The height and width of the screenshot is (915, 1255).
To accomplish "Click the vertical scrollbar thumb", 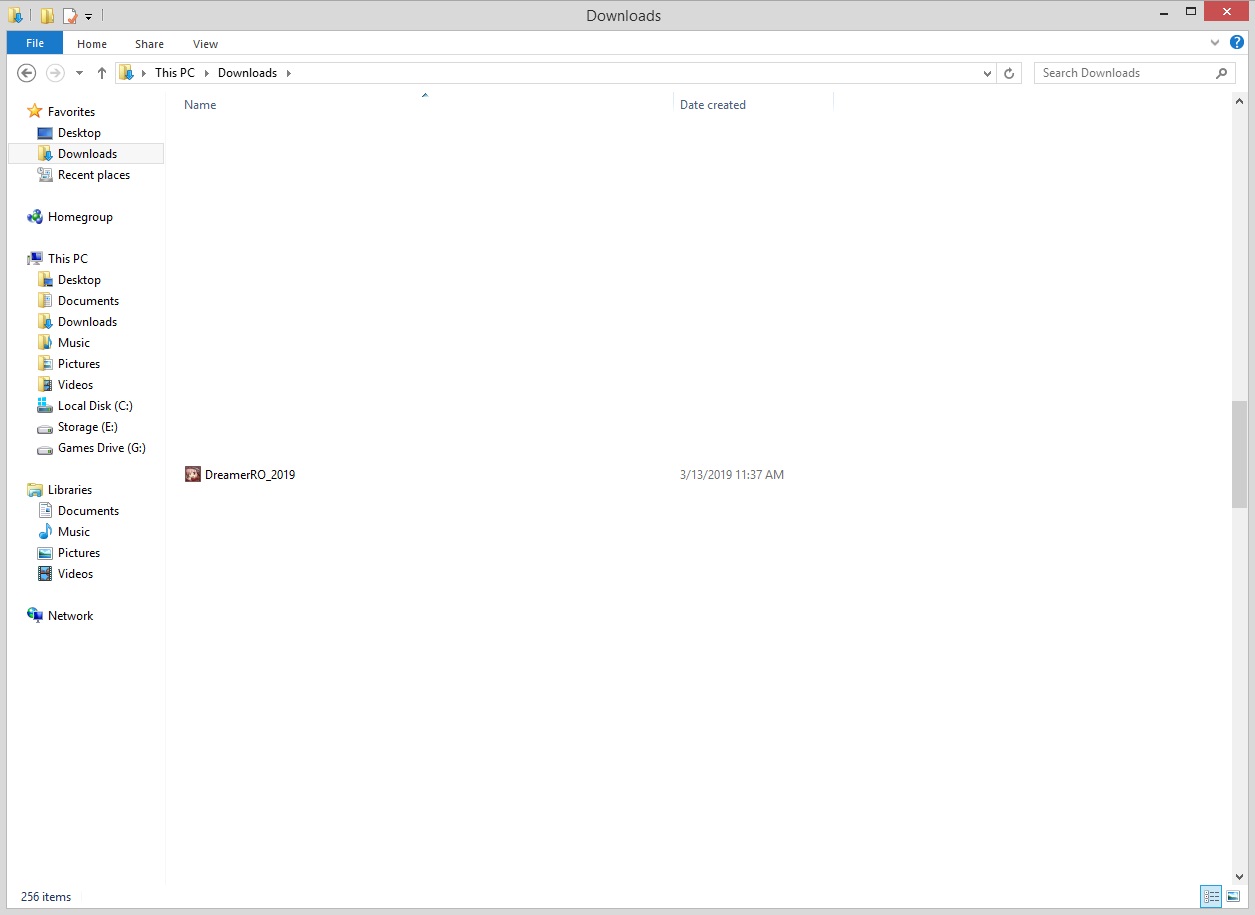I will [x=1239, y=454].
